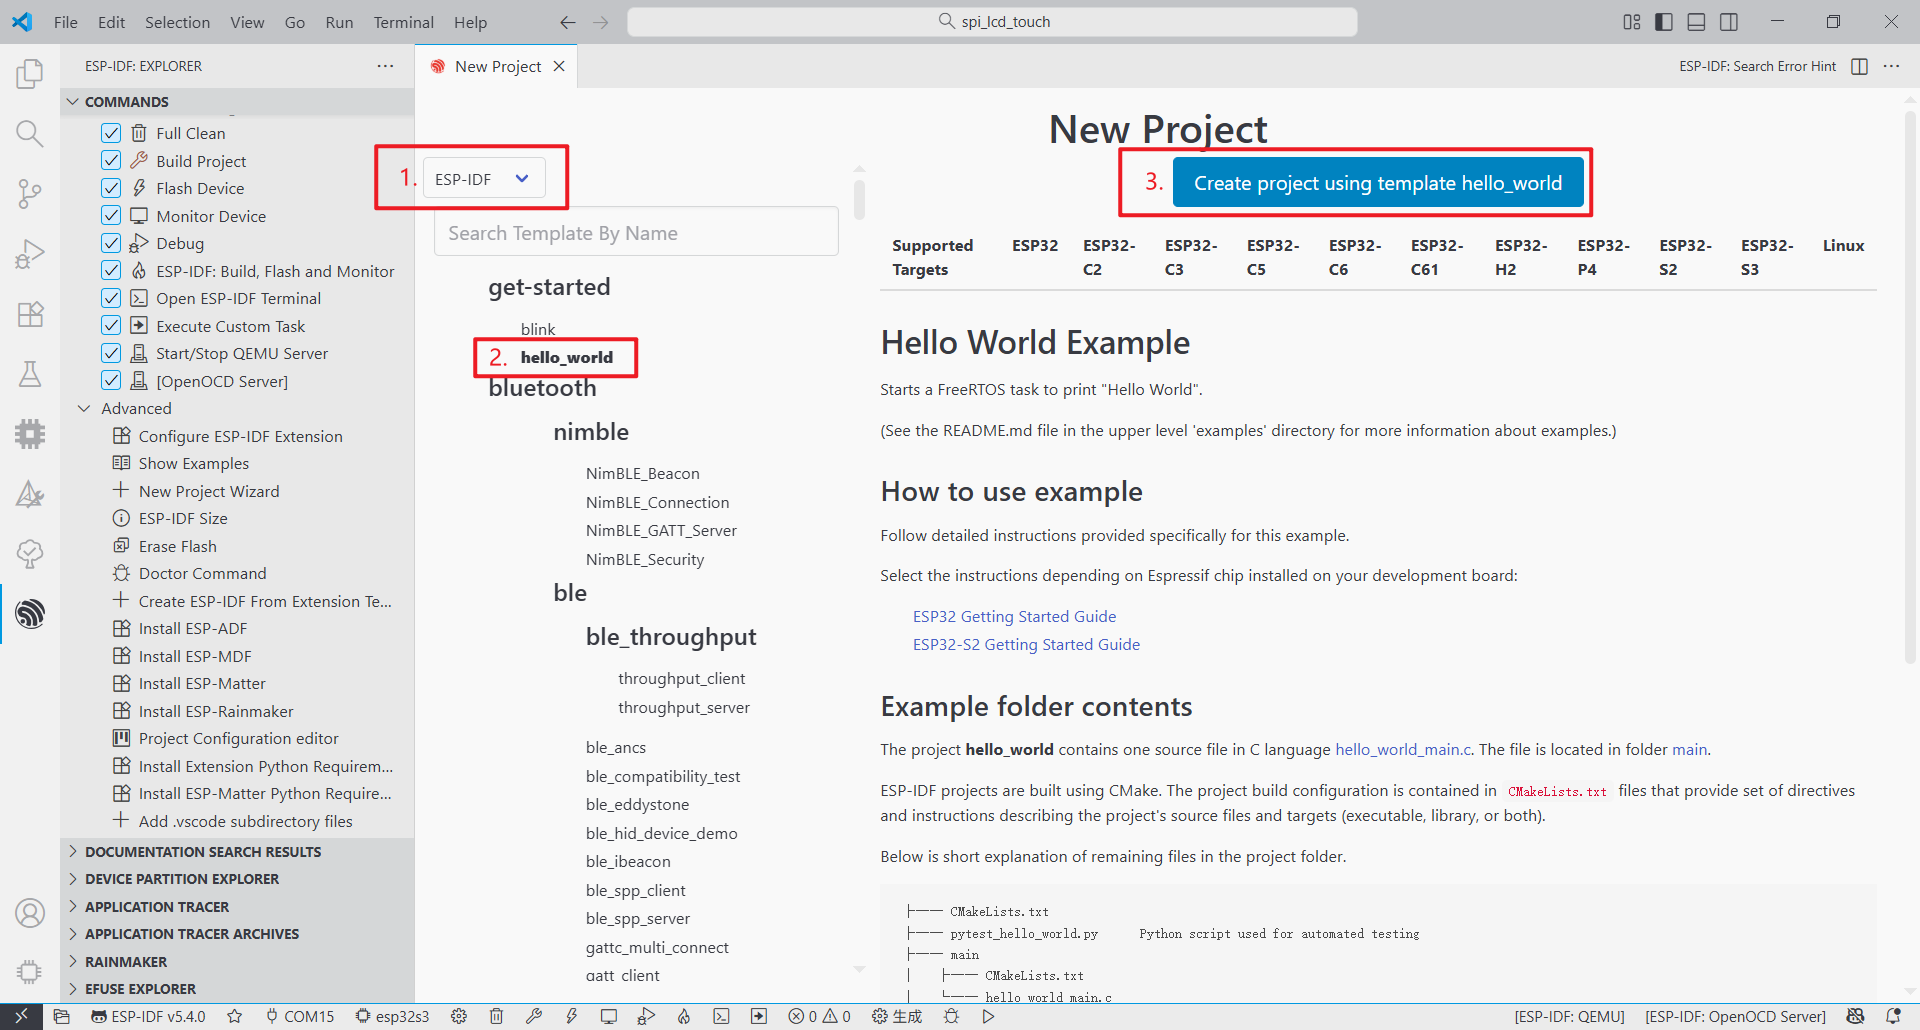Click the status bar flash device lightning icon
Screen dimensions: 1920x1030
571,1016
